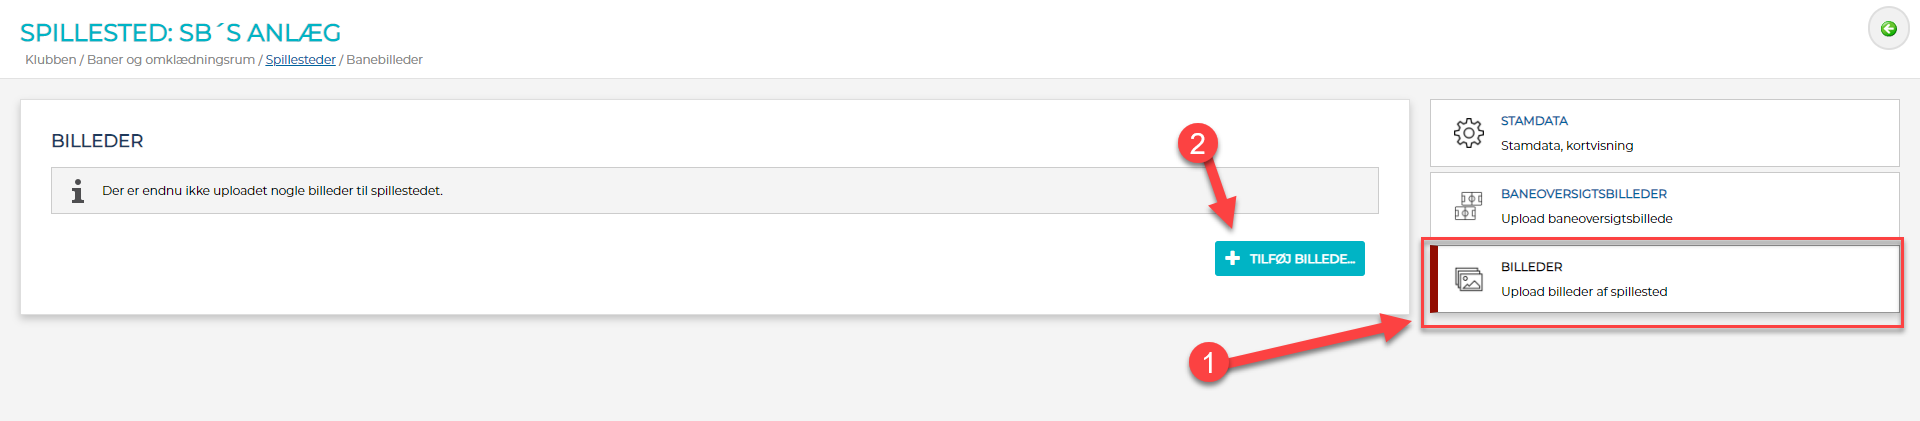This screenshot has width=1920, height=421.
Task: Click the Banebilleder breadcrumb text
Action: click(x=384, y=60)
